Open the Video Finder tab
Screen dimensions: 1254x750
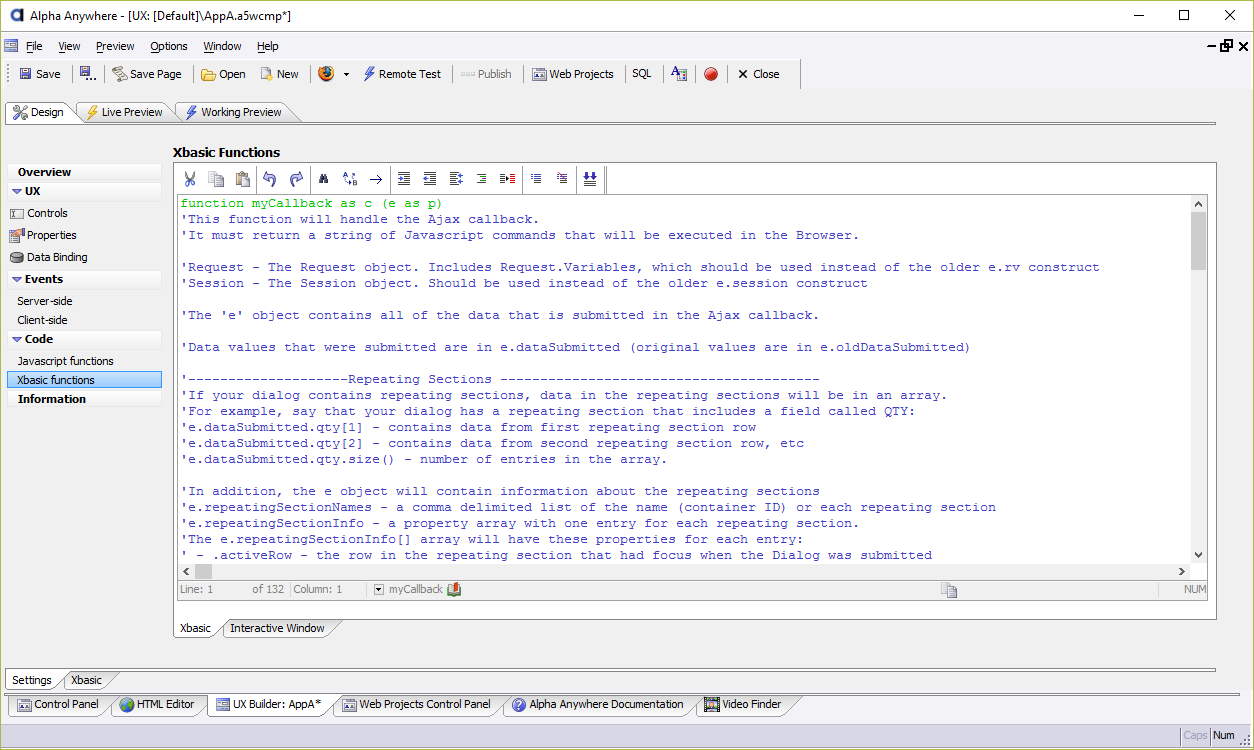point(743,704)
